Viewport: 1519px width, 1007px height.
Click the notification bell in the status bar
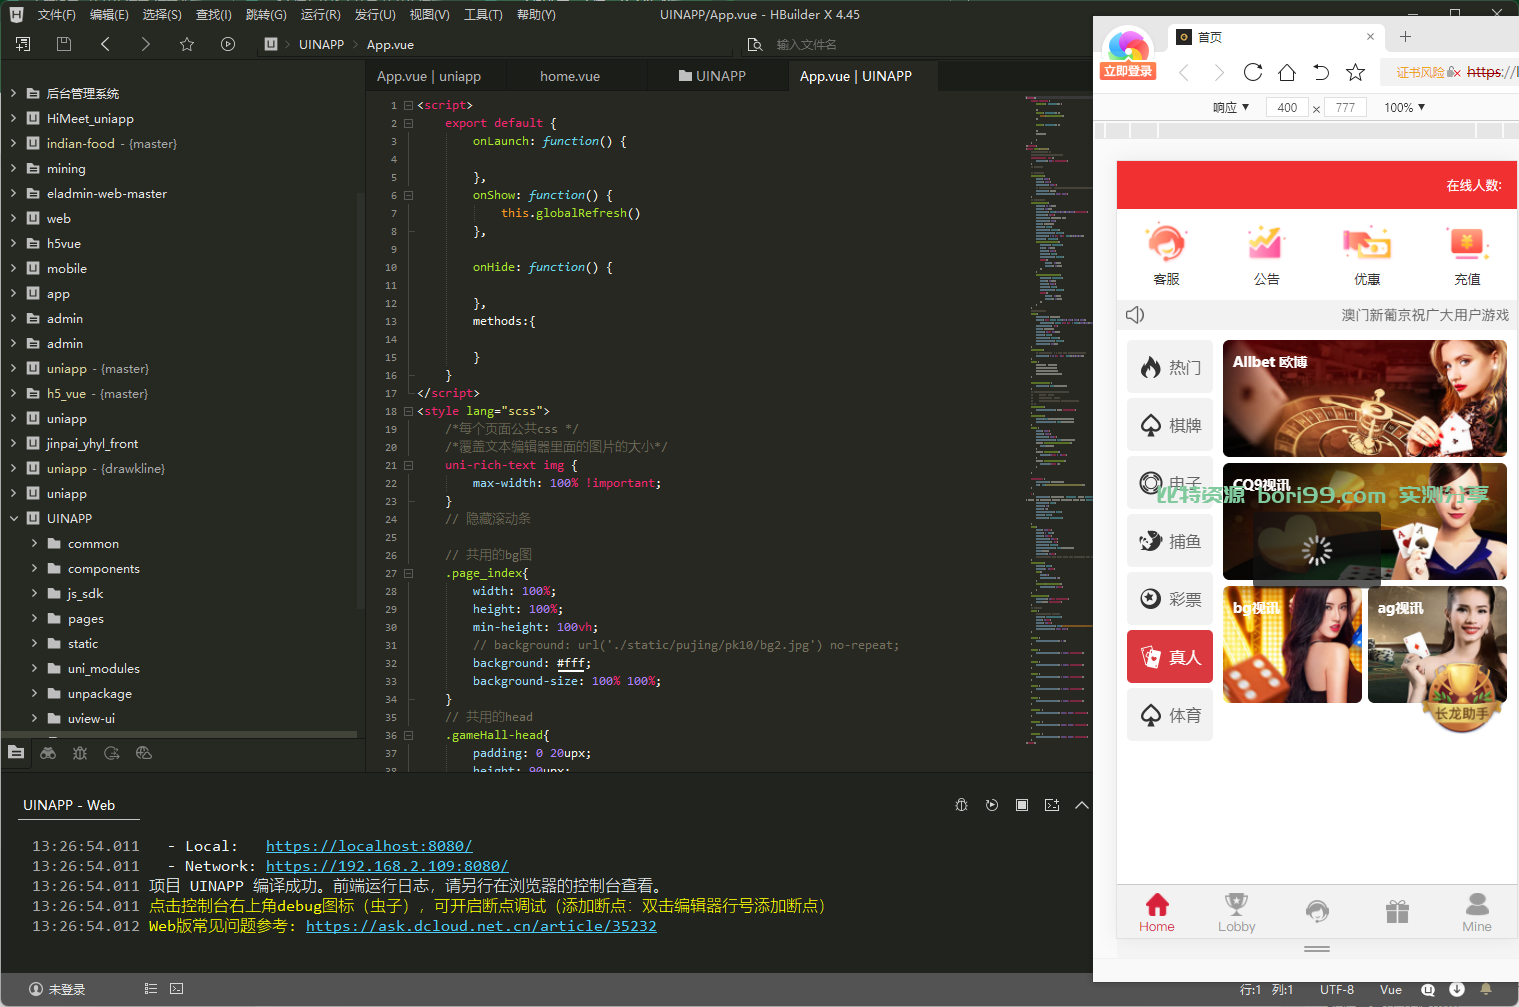[1486, 989]
